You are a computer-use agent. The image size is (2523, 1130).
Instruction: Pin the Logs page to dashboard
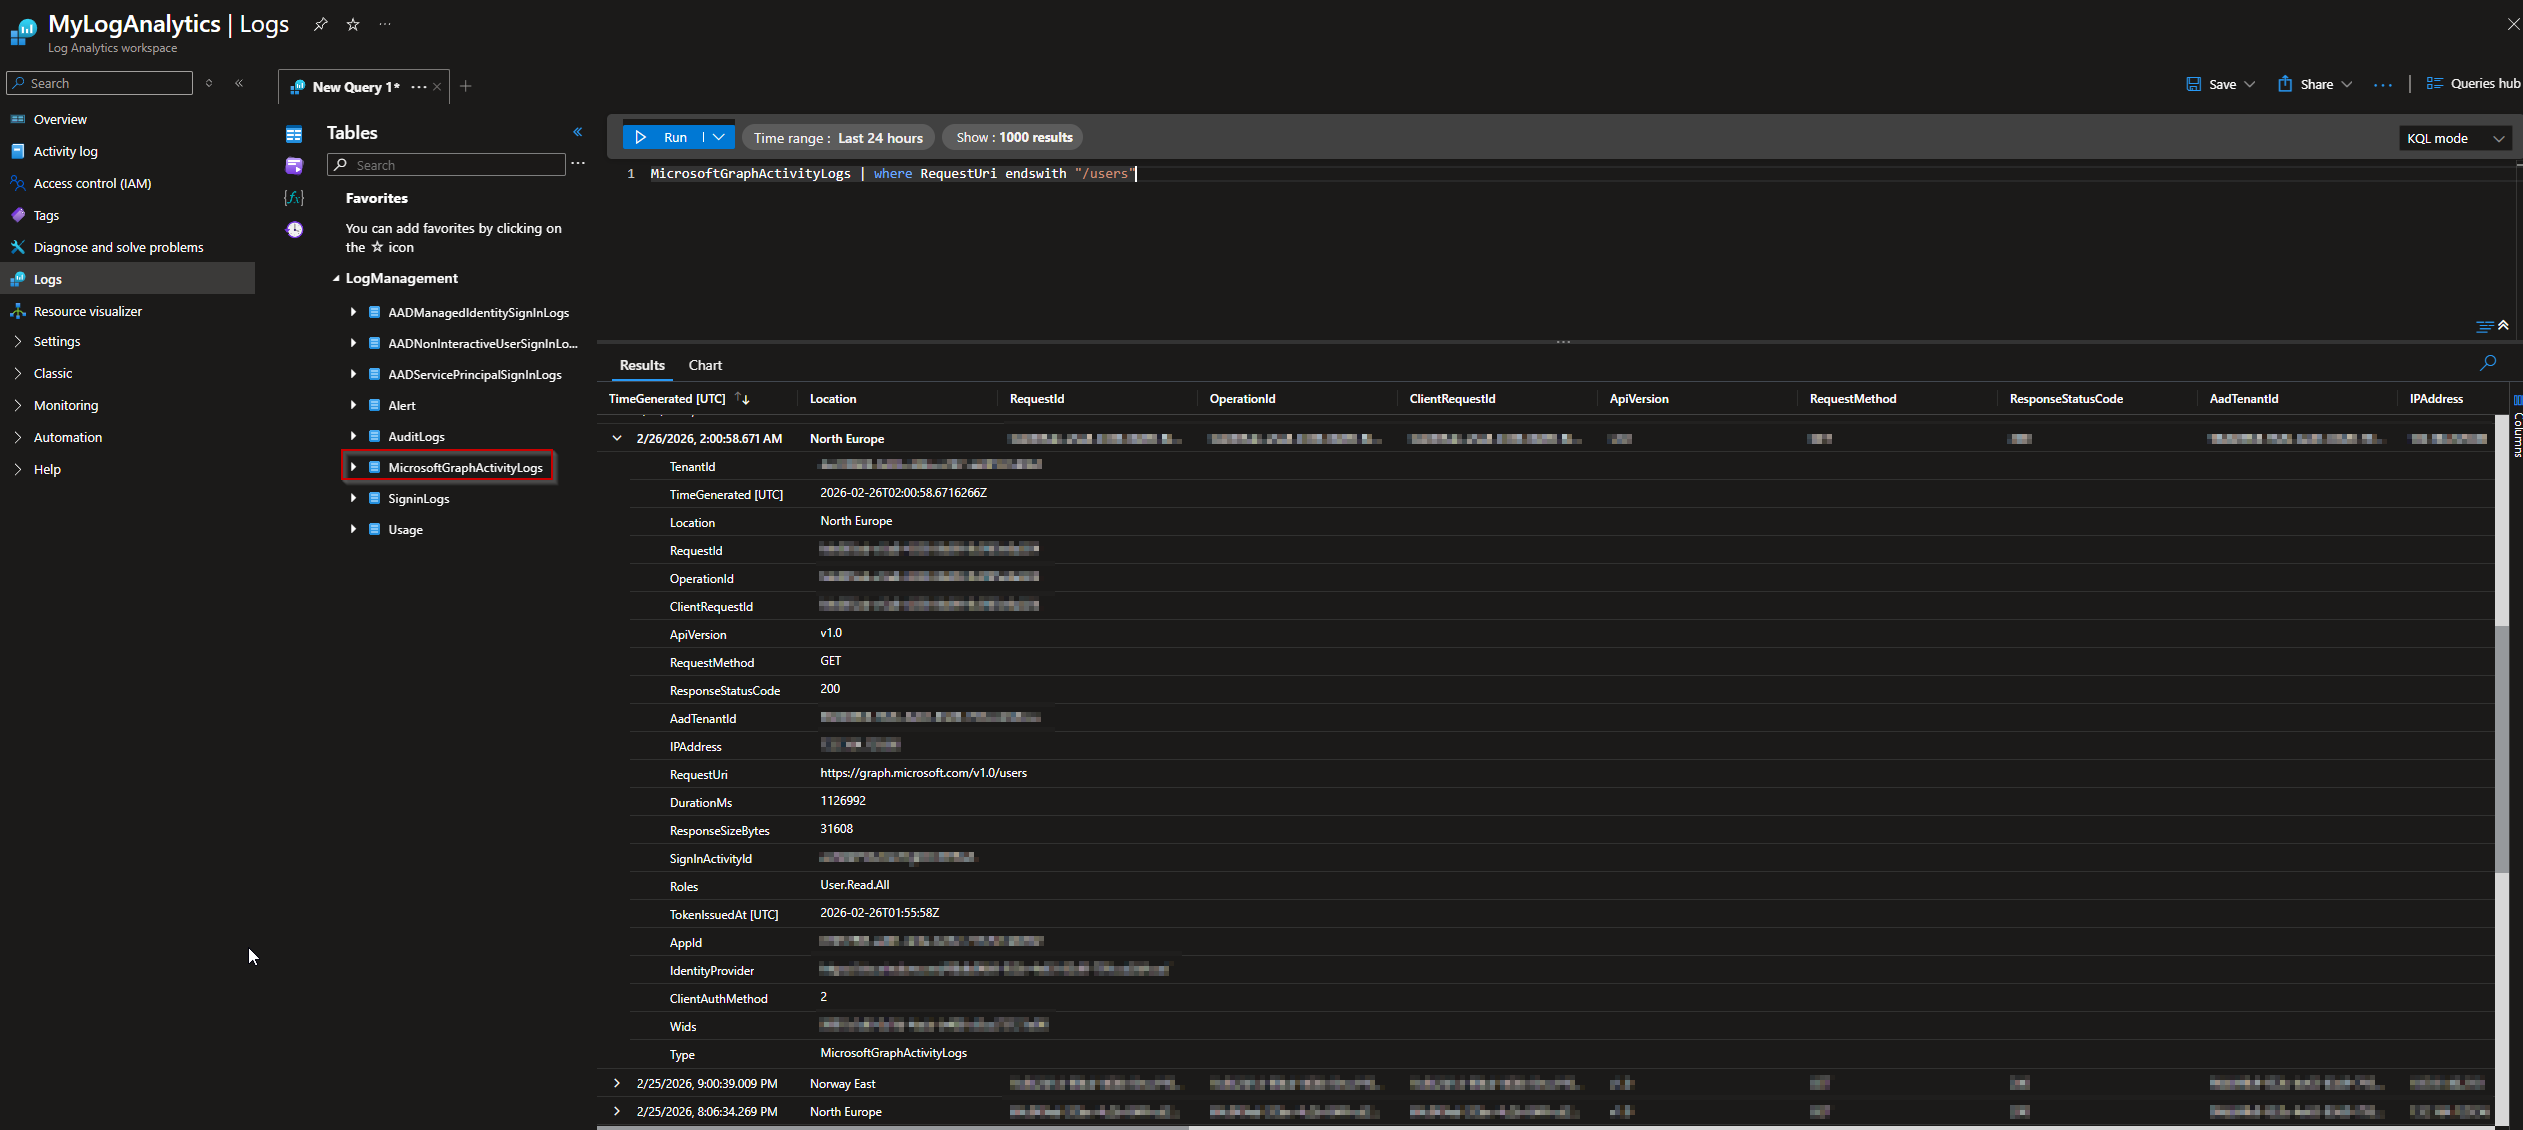320,24
